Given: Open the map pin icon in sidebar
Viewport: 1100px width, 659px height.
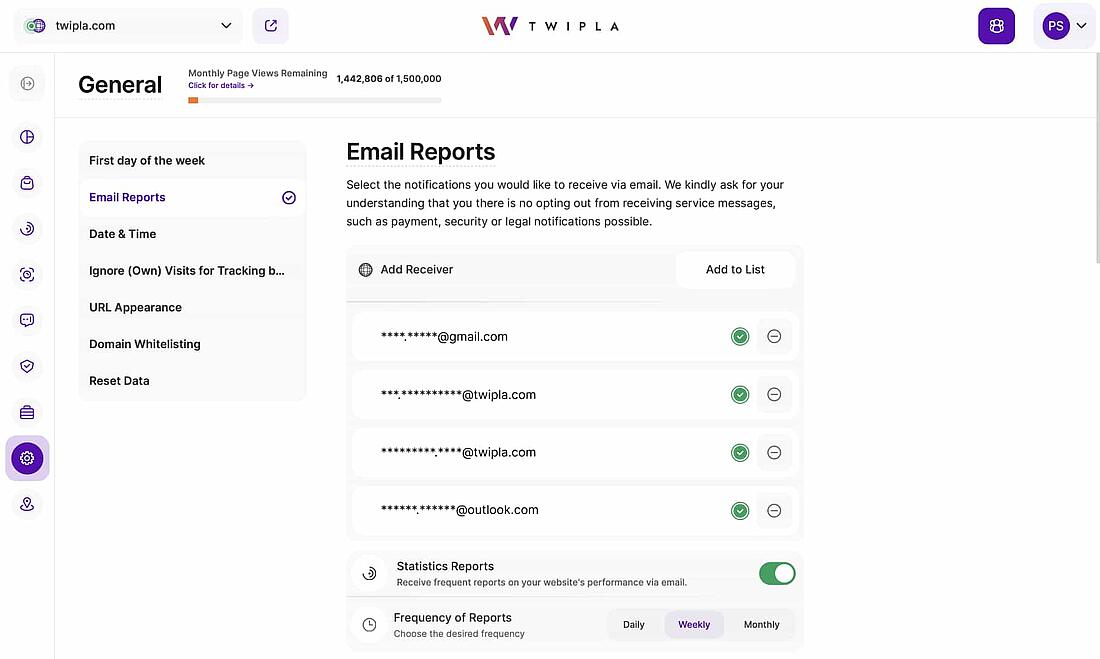Looking at the screenshot, I should pos(27,504).
